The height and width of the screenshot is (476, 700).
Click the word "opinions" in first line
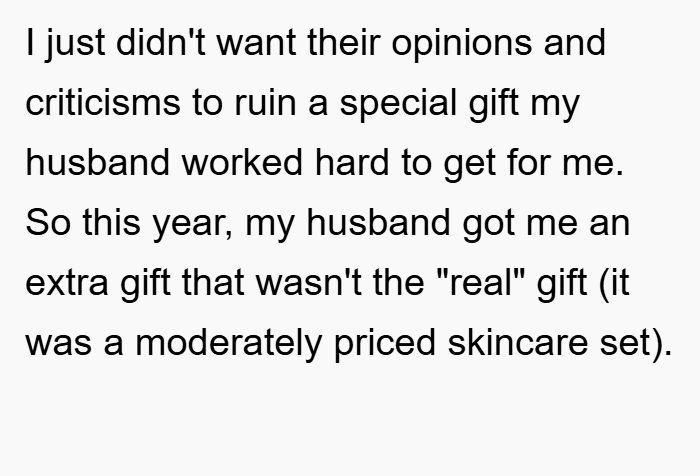point(462,45)
